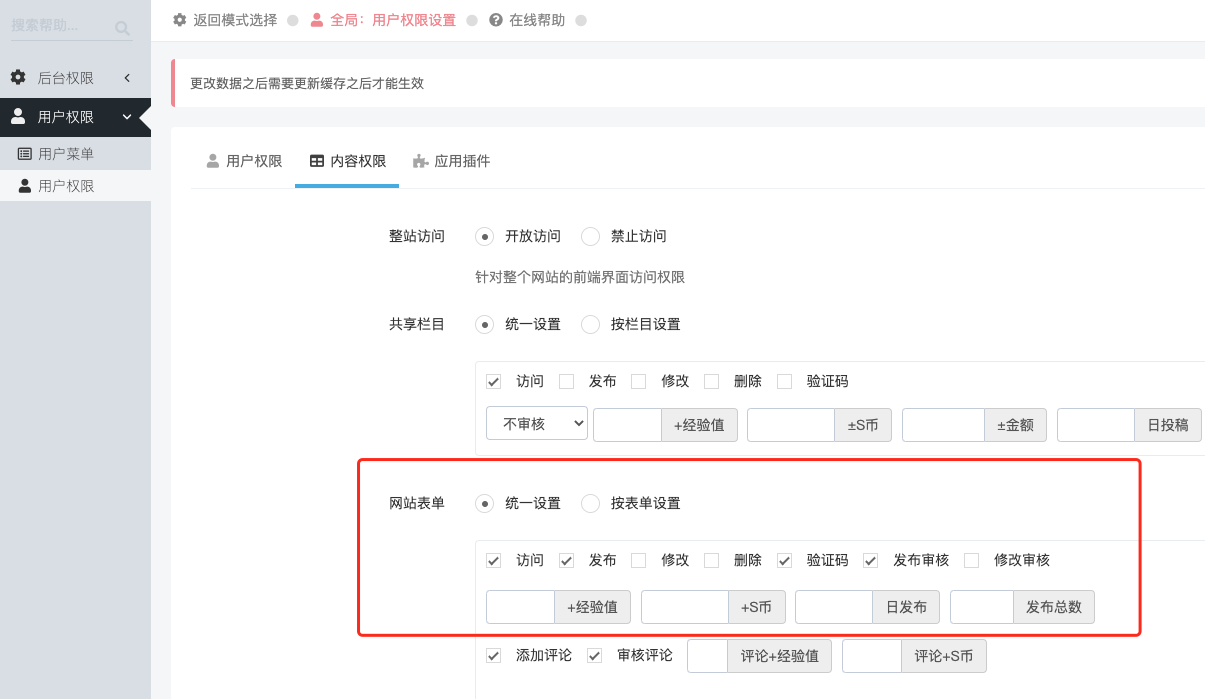Screen dimensions: 1205x699
Task: Click the +S币 input under 网站表单
Action: tap(685, 607)
